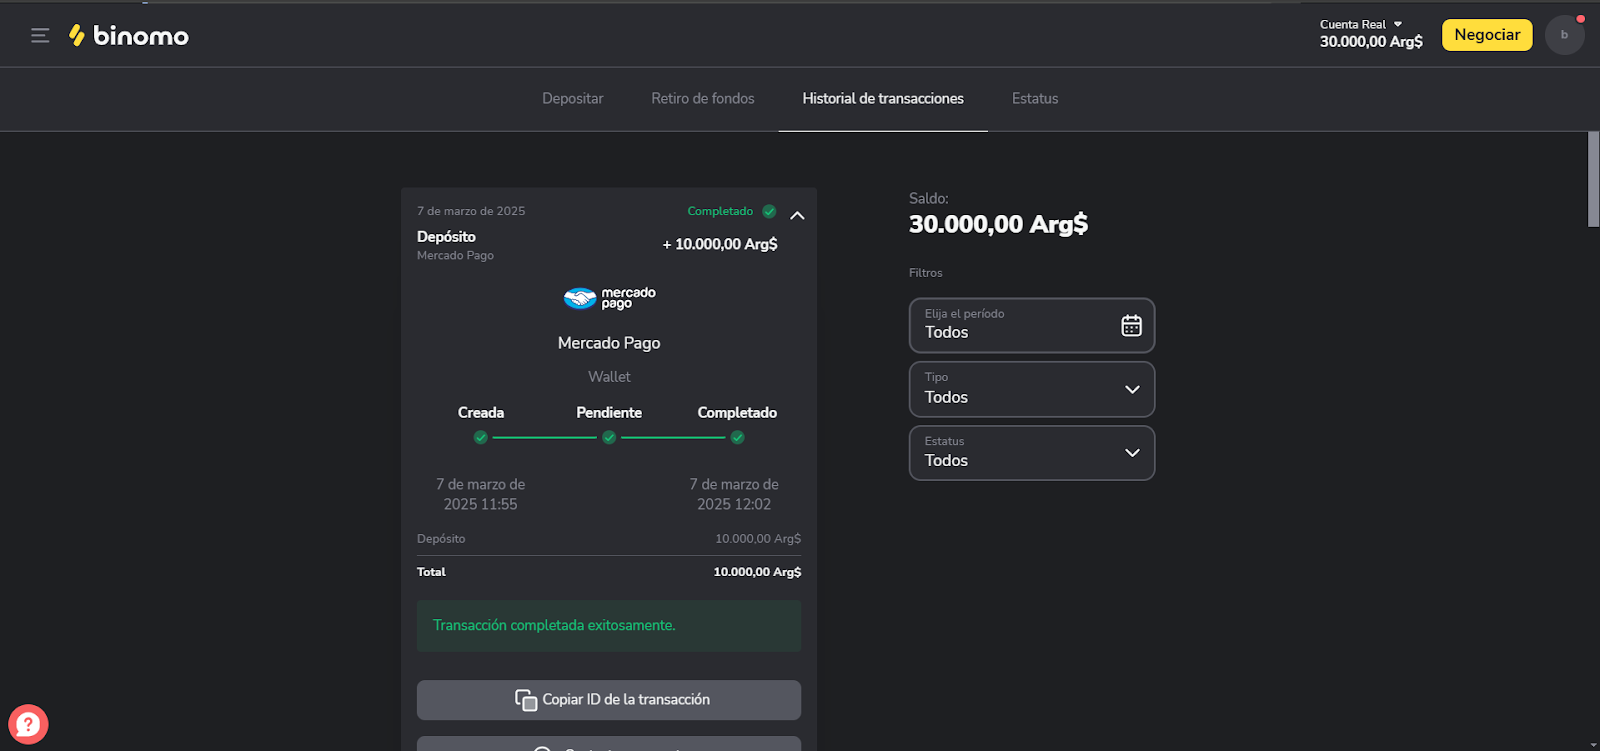The width and height of the screenshot is (1600, 751).
Task: Click the Creada step checkmark
Action: (481, 437)
